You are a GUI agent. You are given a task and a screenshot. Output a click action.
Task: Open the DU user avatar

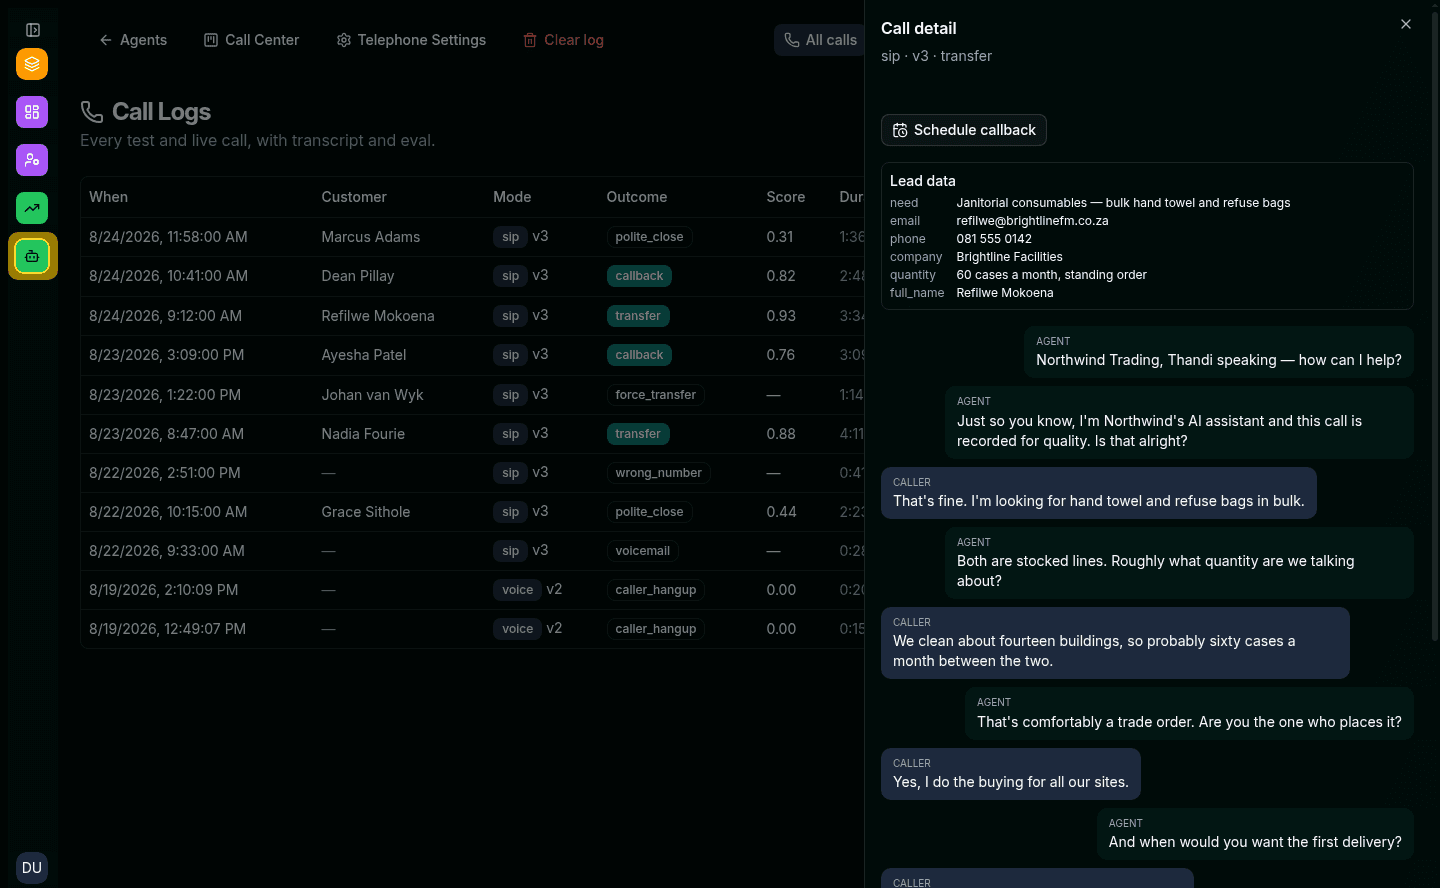tap(32, 867)
